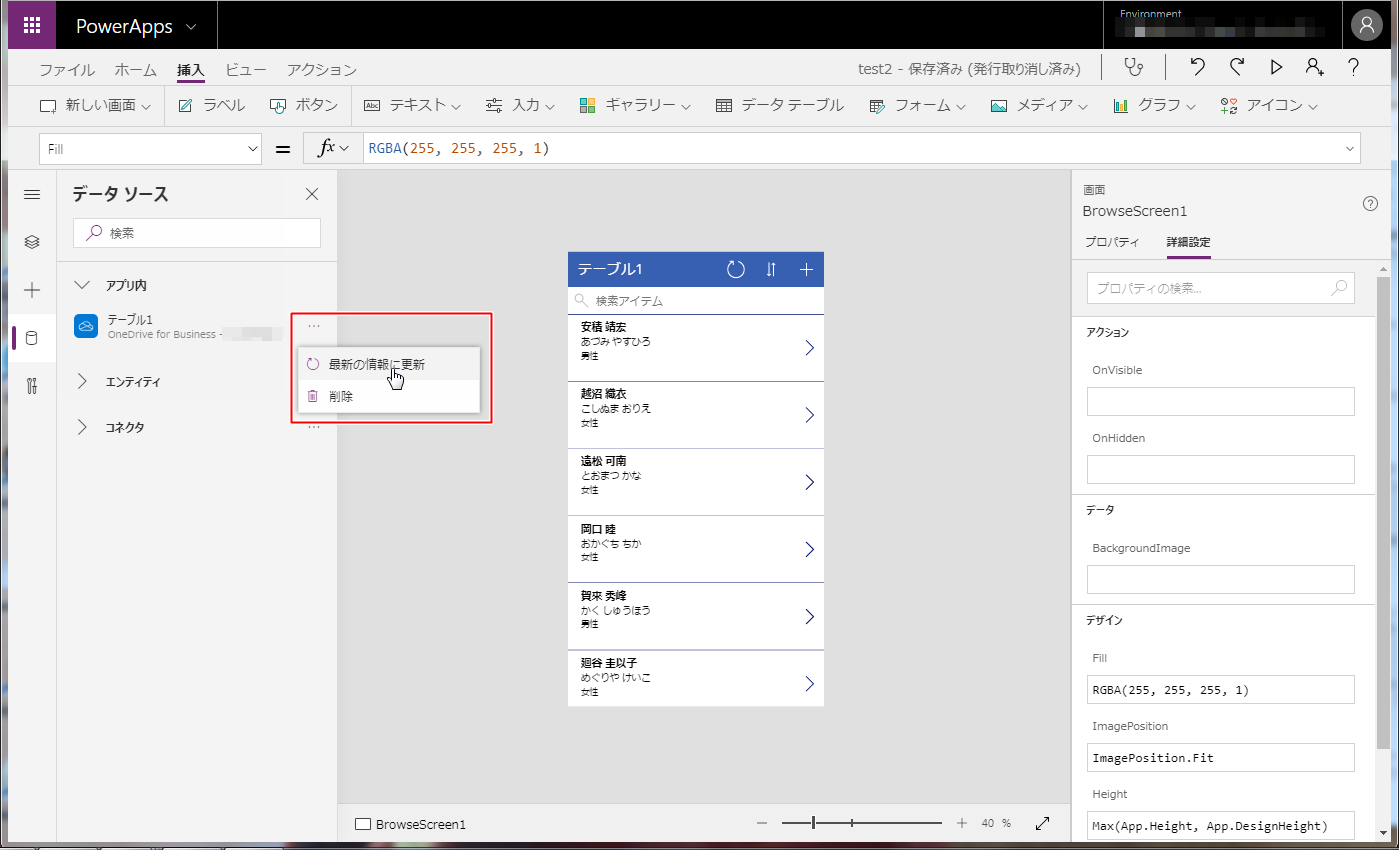Preview the app with play icon
This screenshot has height=850, width=1399.
pyautogui.click(x=1276, y=67)
